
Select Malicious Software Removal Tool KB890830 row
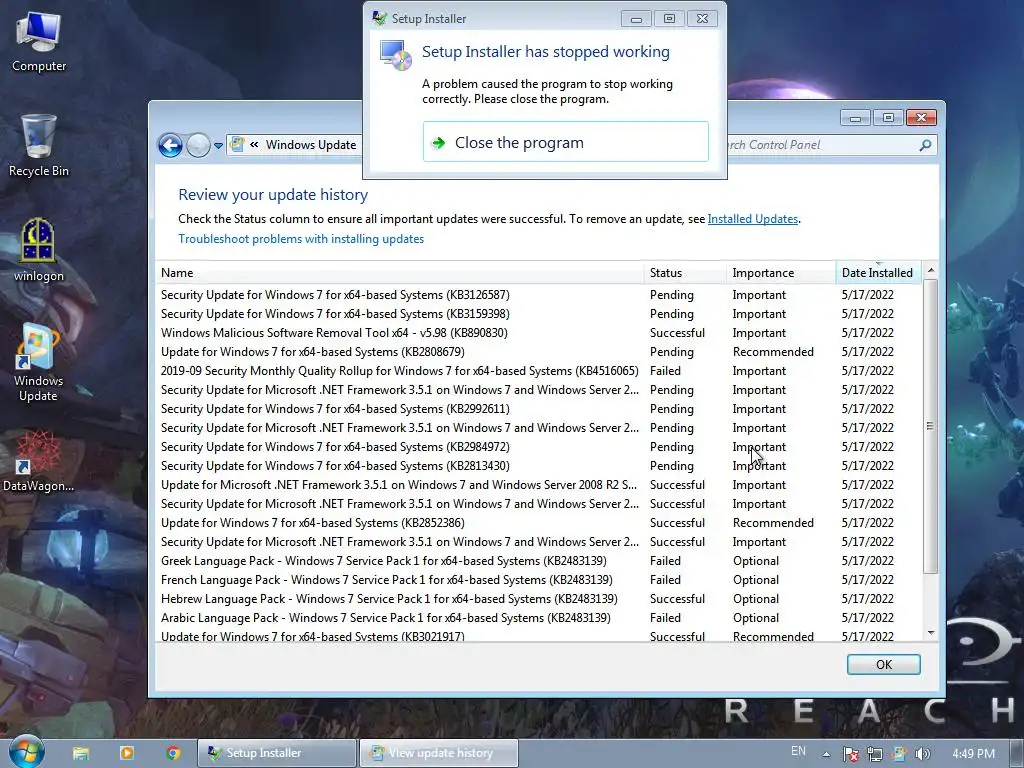click(539, 332)
